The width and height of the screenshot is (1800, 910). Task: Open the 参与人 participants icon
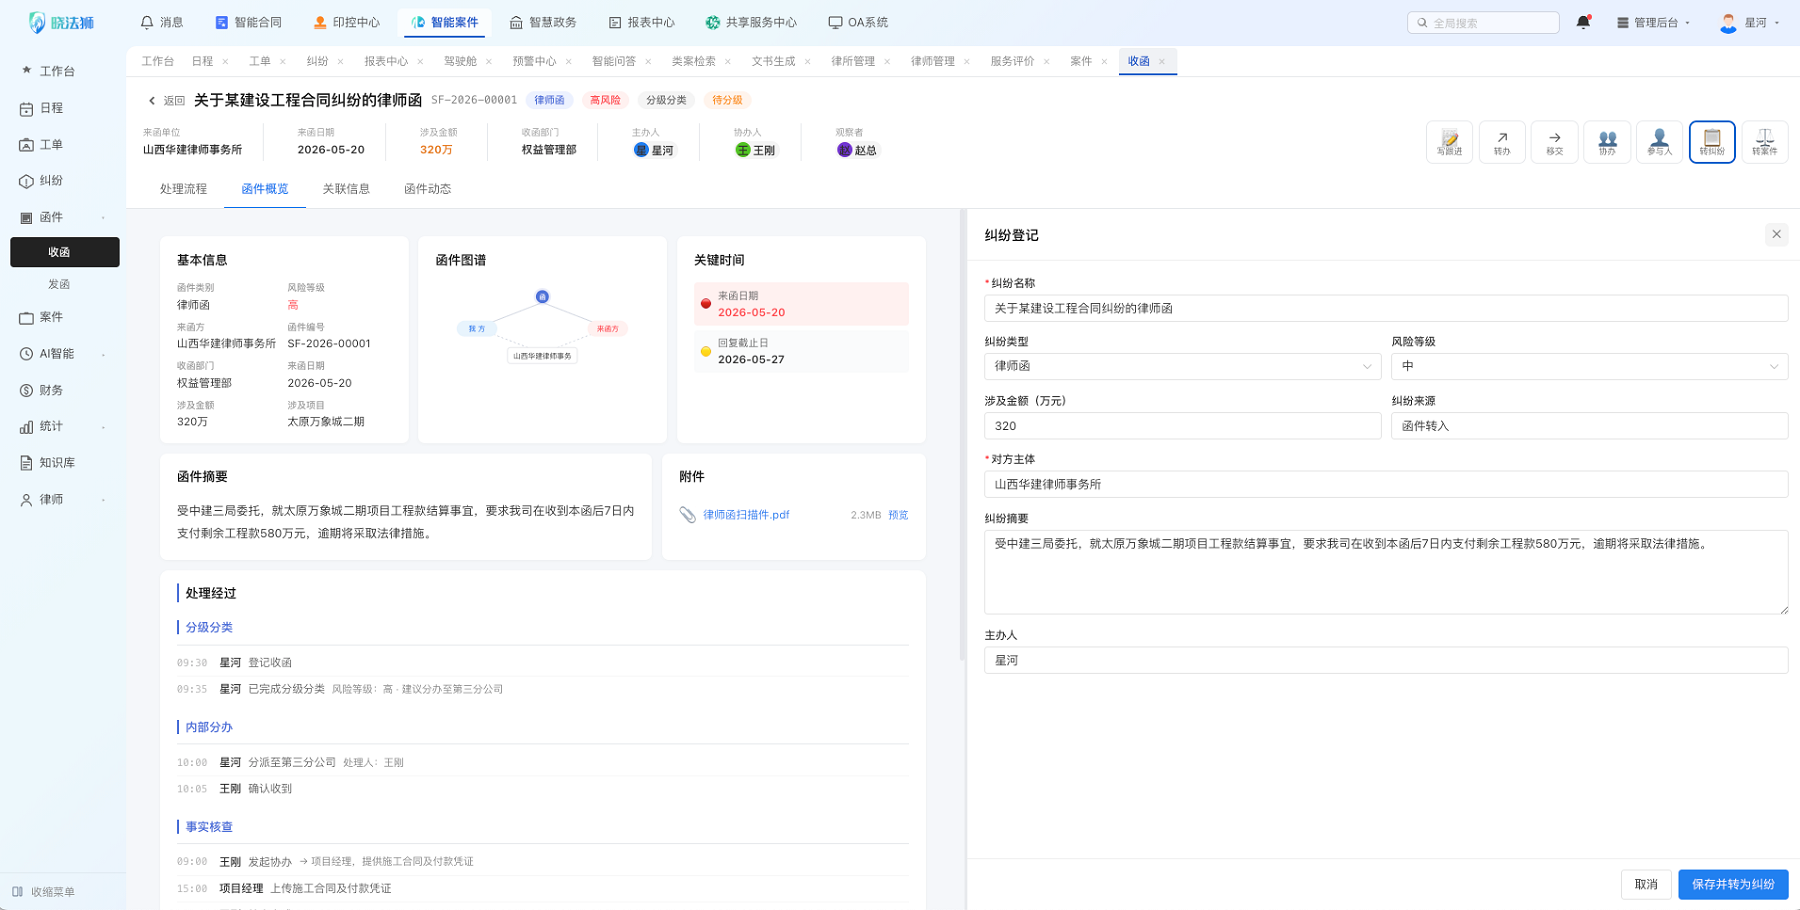point(1659,141)
